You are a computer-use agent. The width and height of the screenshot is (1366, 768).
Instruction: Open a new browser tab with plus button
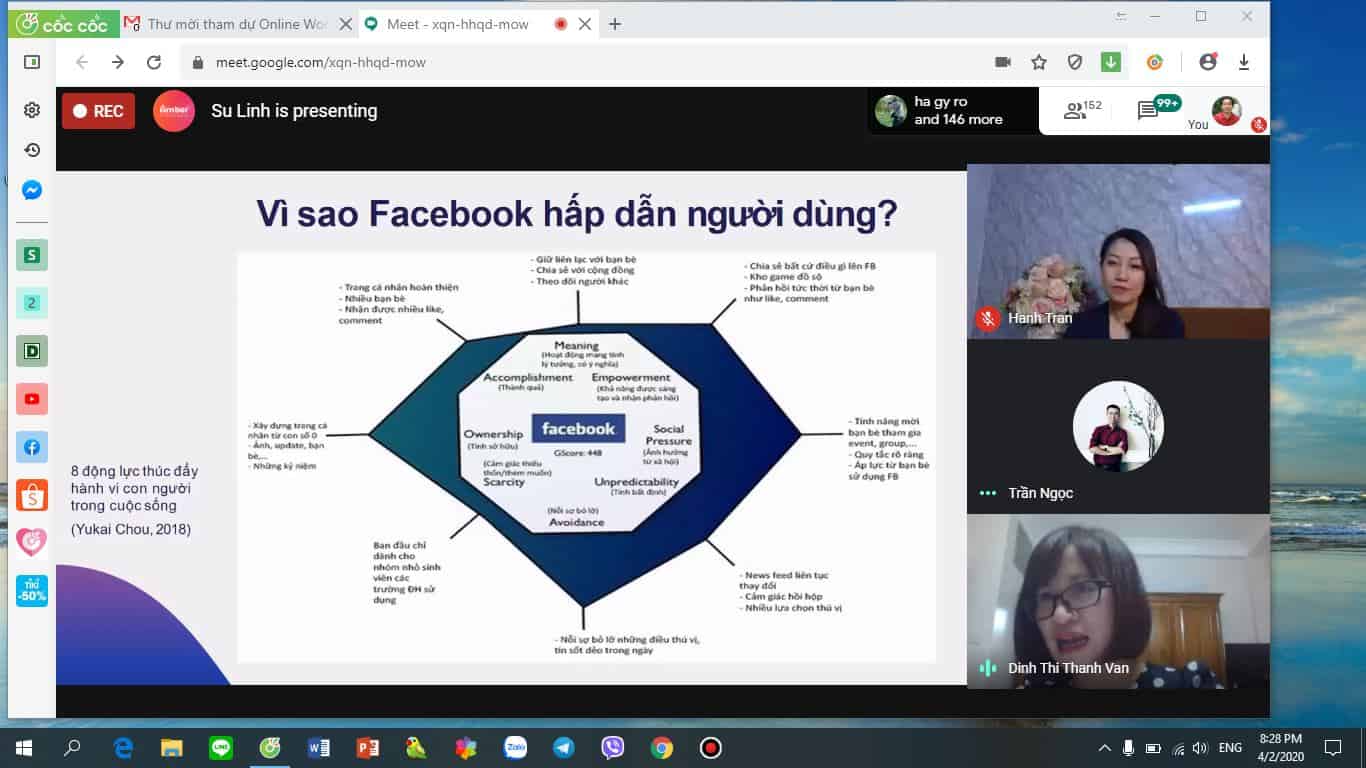coord(615,24)
